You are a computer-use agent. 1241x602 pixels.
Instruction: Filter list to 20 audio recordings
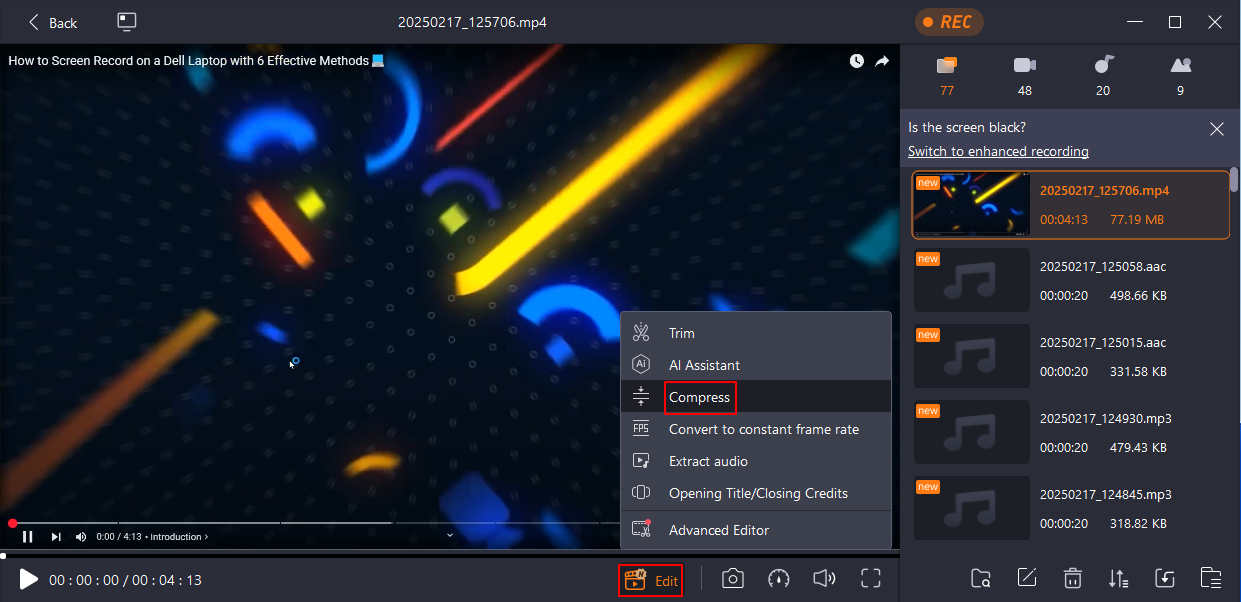[x=1102, y=75]
